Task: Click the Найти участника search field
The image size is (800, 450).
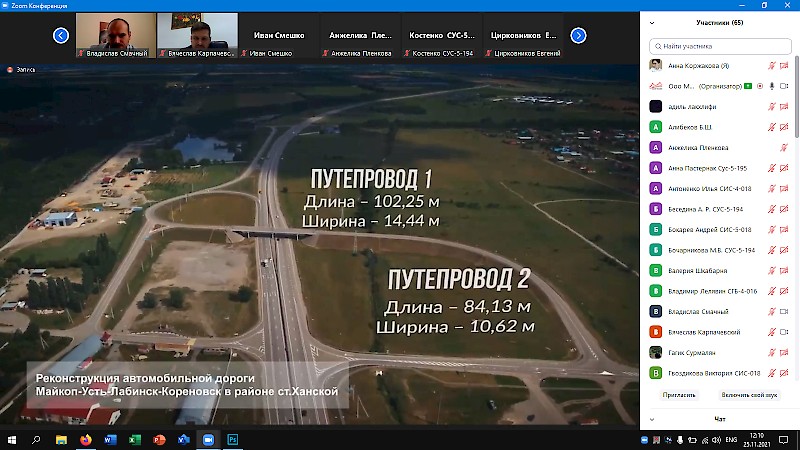Action: click(722, 45)
